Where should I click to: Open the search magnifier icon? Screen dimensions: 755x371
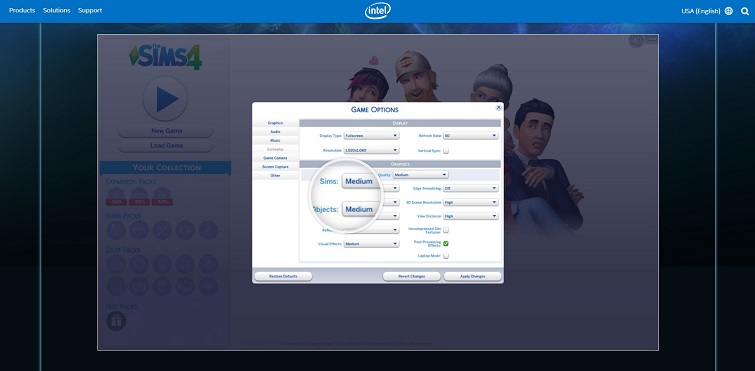(744, 11)
